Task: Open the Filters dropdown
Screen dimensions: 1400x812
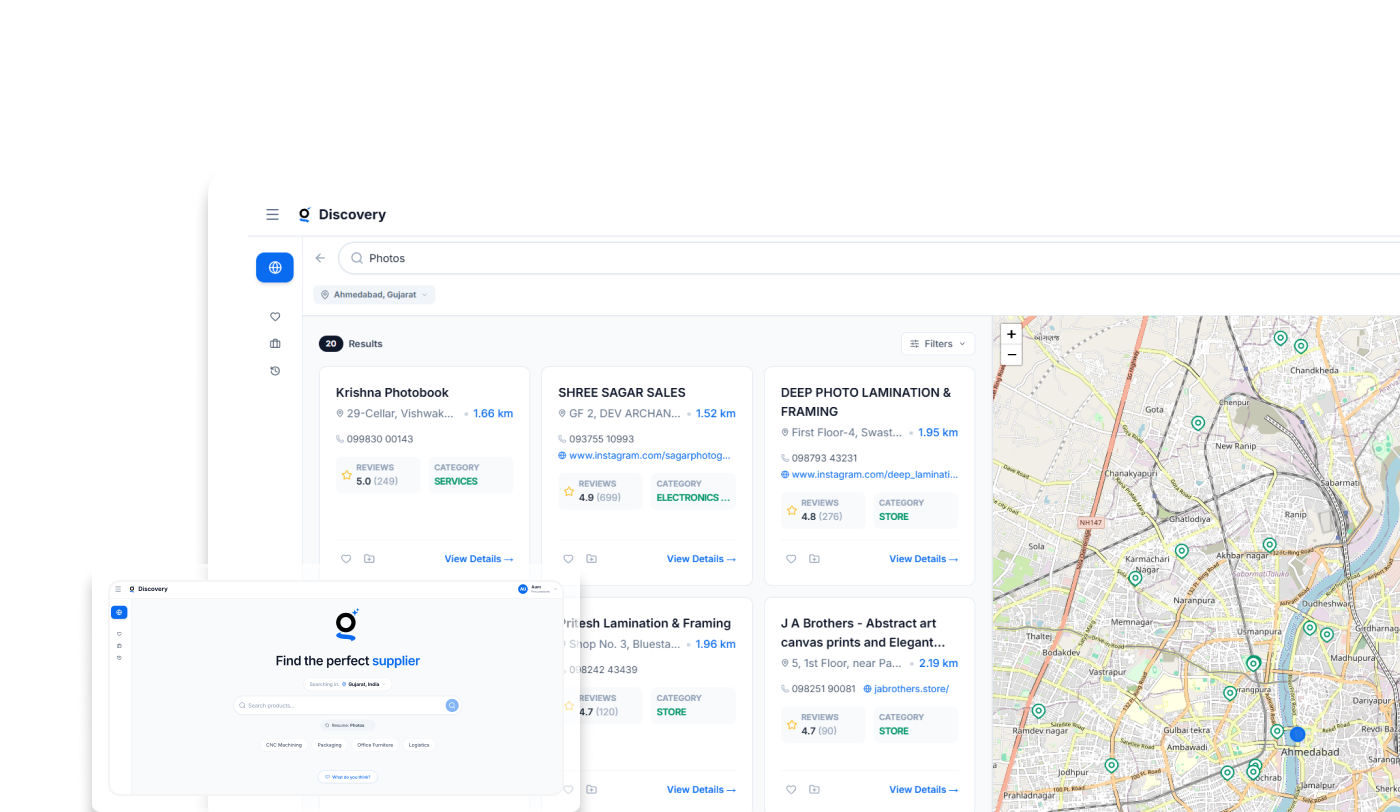Action: click(x=938, y=344)
